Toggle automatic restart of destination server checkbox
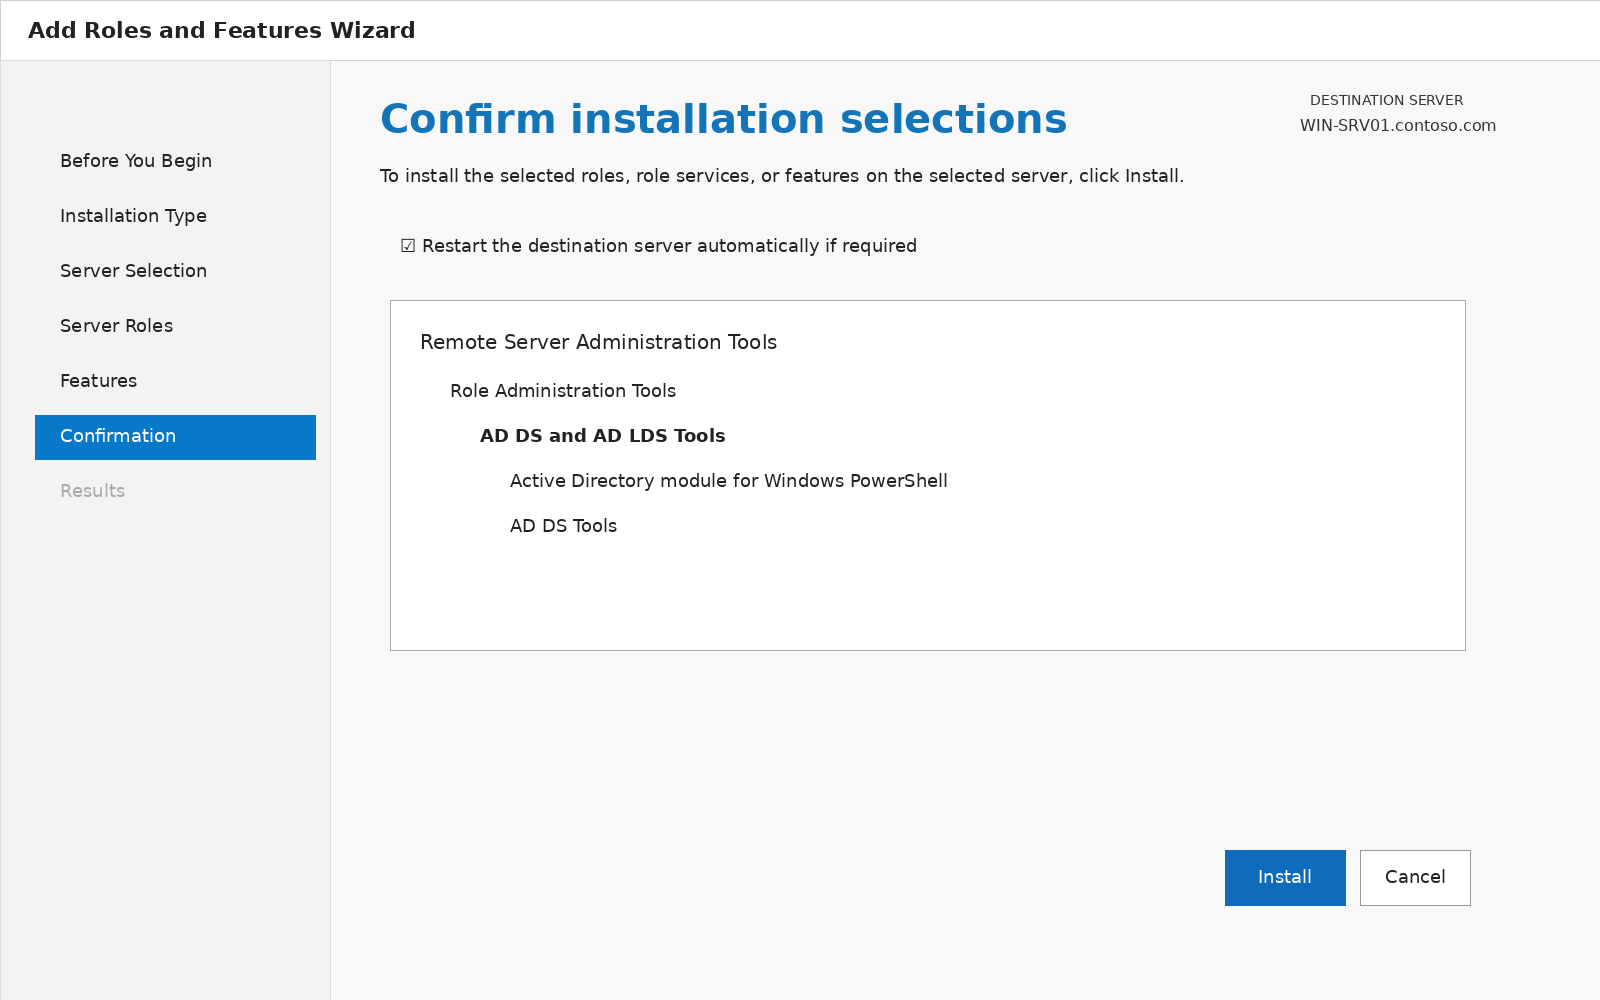 pyautogui.click(x=408, y=246)
